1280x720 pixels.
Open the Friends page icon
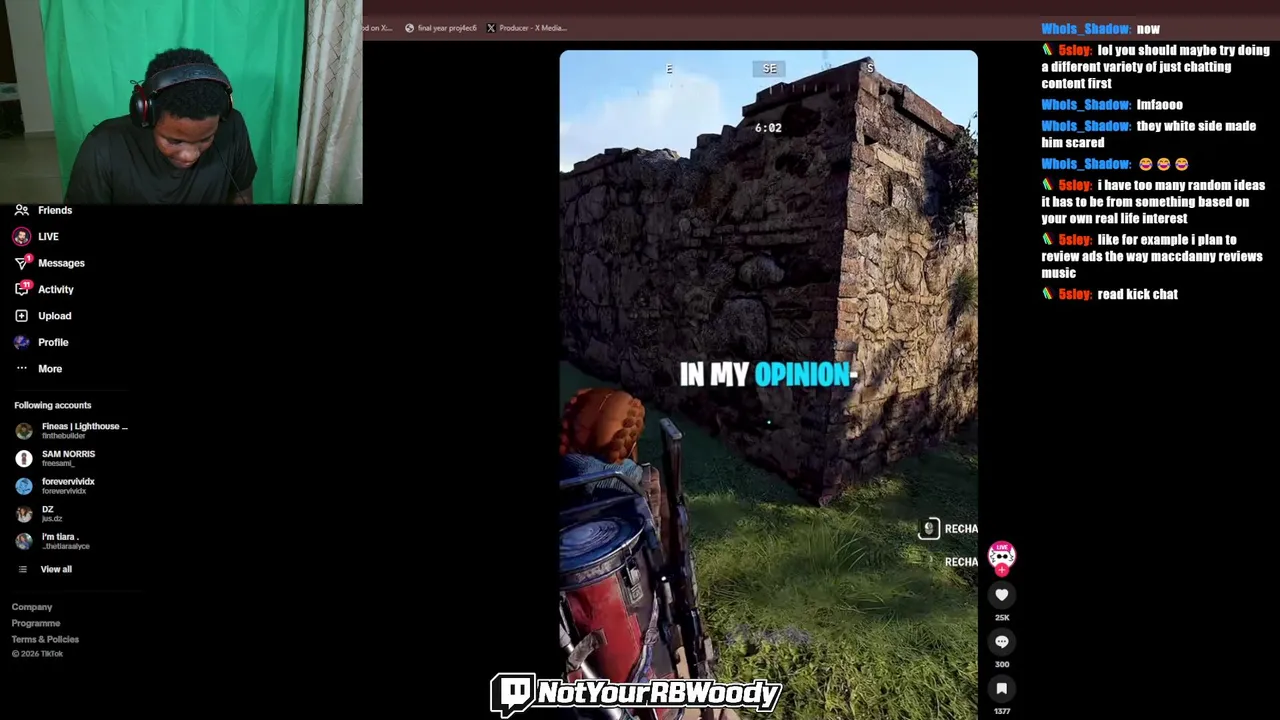point(22,210)
